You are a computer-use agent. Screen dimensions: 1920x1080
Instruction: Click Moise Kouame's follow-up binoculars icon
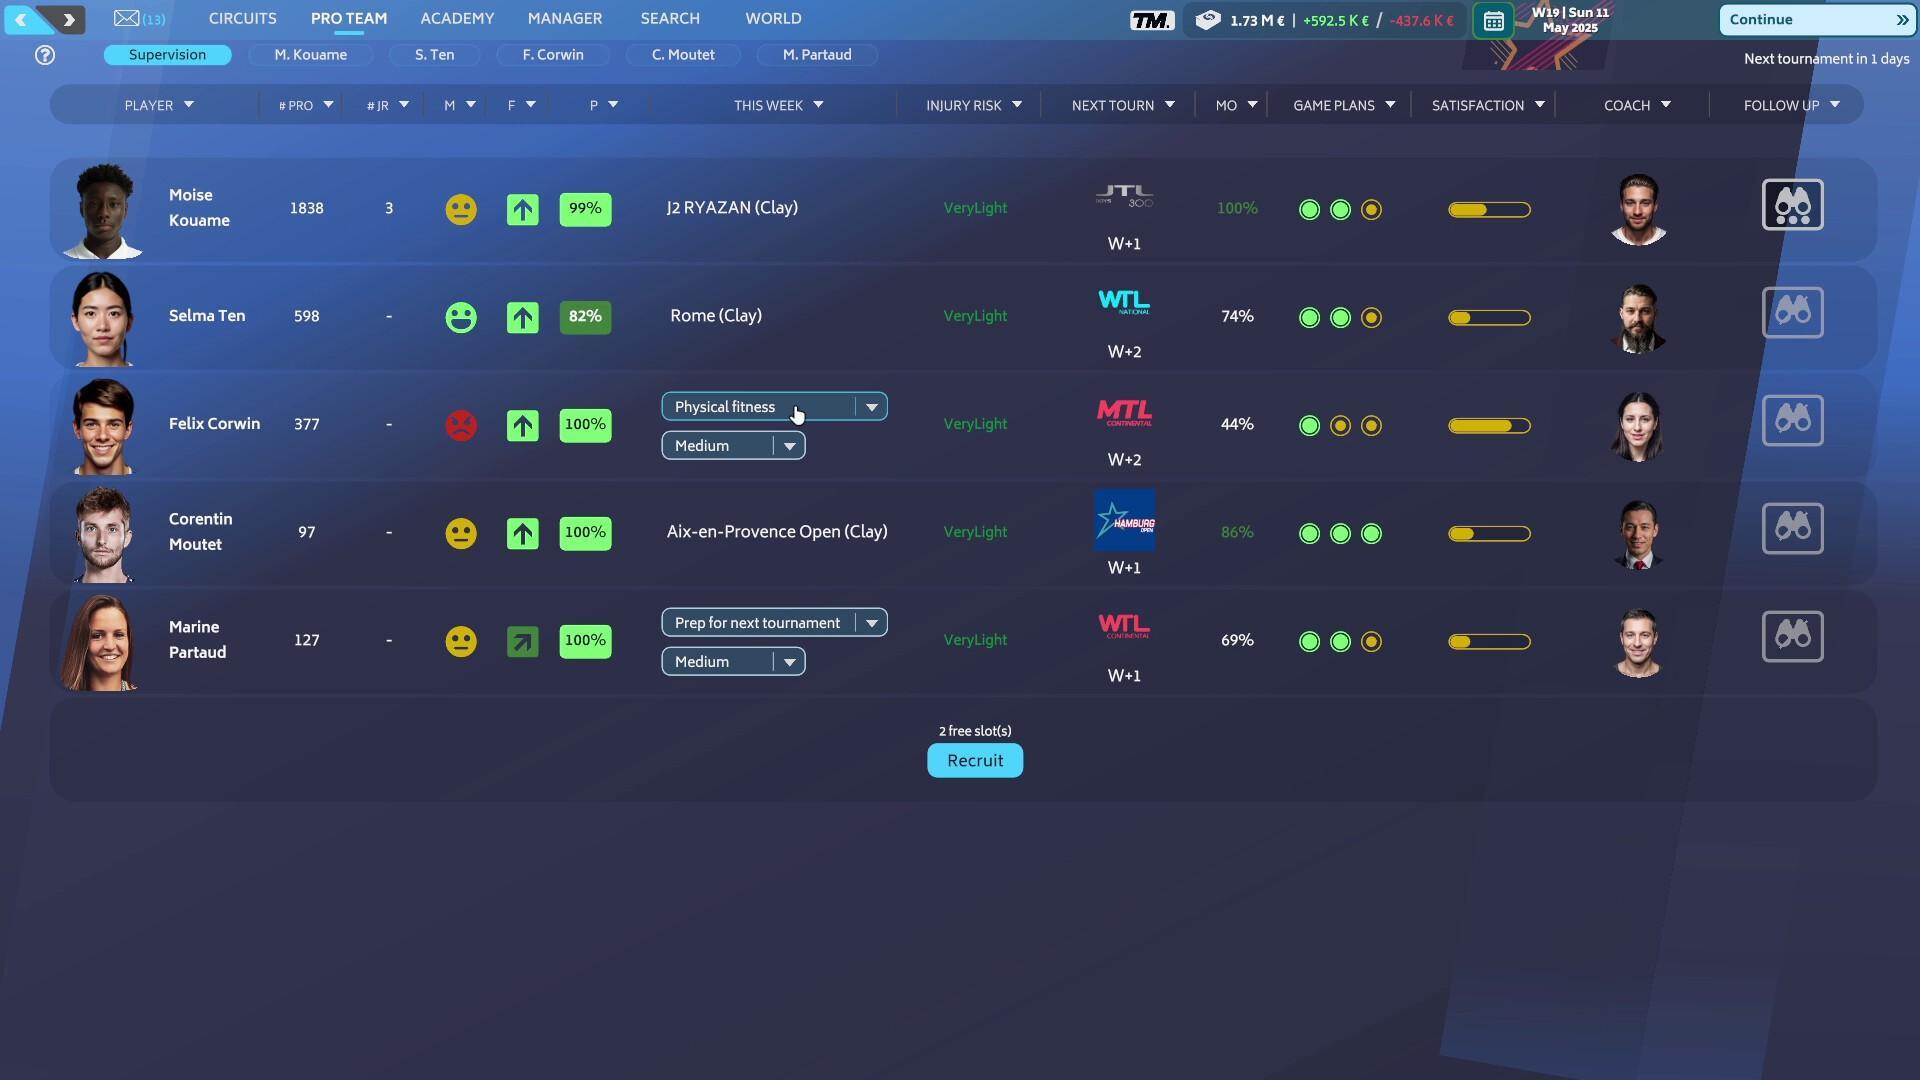point(1792,205)
